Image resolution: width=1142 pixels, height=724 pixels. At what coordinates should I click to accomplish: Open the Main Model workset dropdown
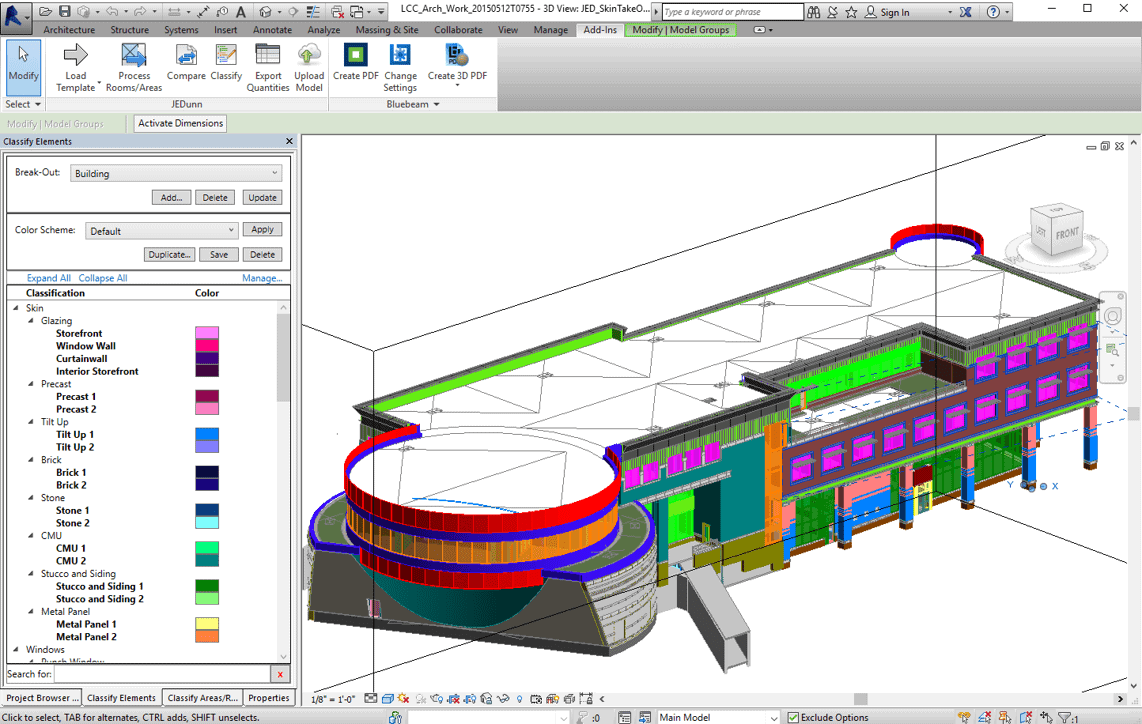tap(717, 717)
